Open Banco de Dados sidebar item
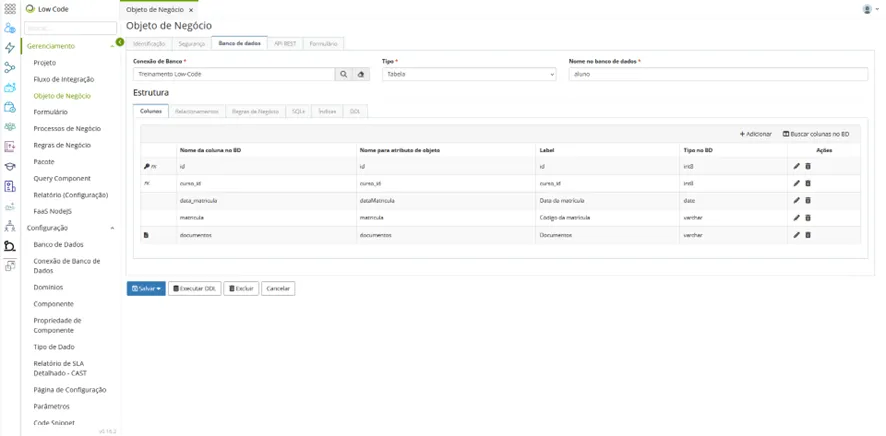886x436 pixels. 58,245
